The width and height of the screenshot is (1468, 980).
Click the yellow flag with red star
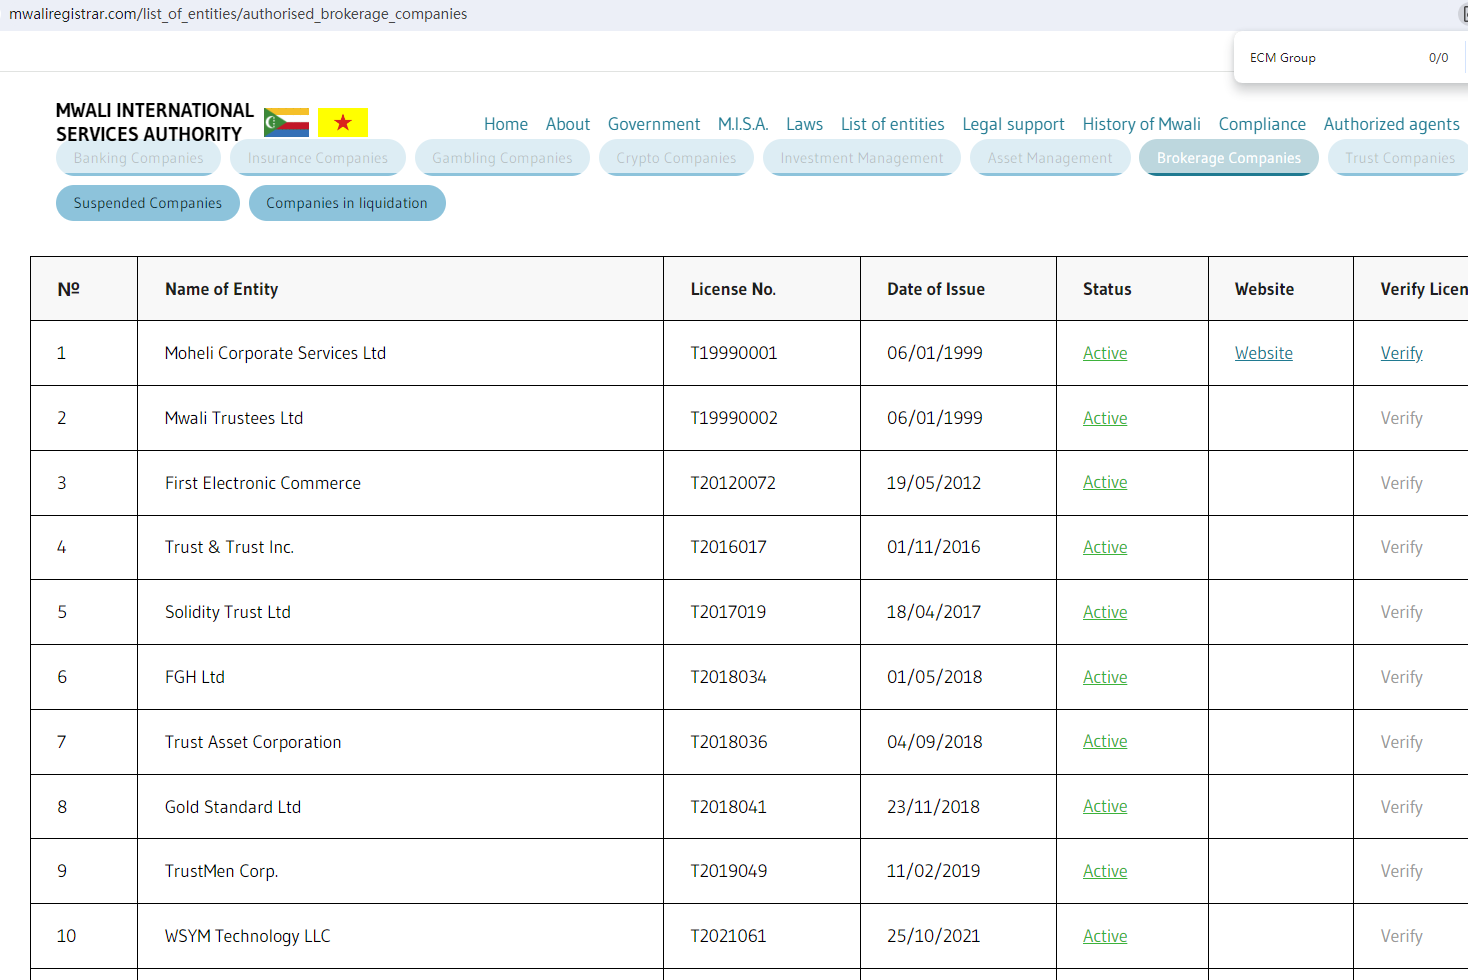(x=343, y=123)
